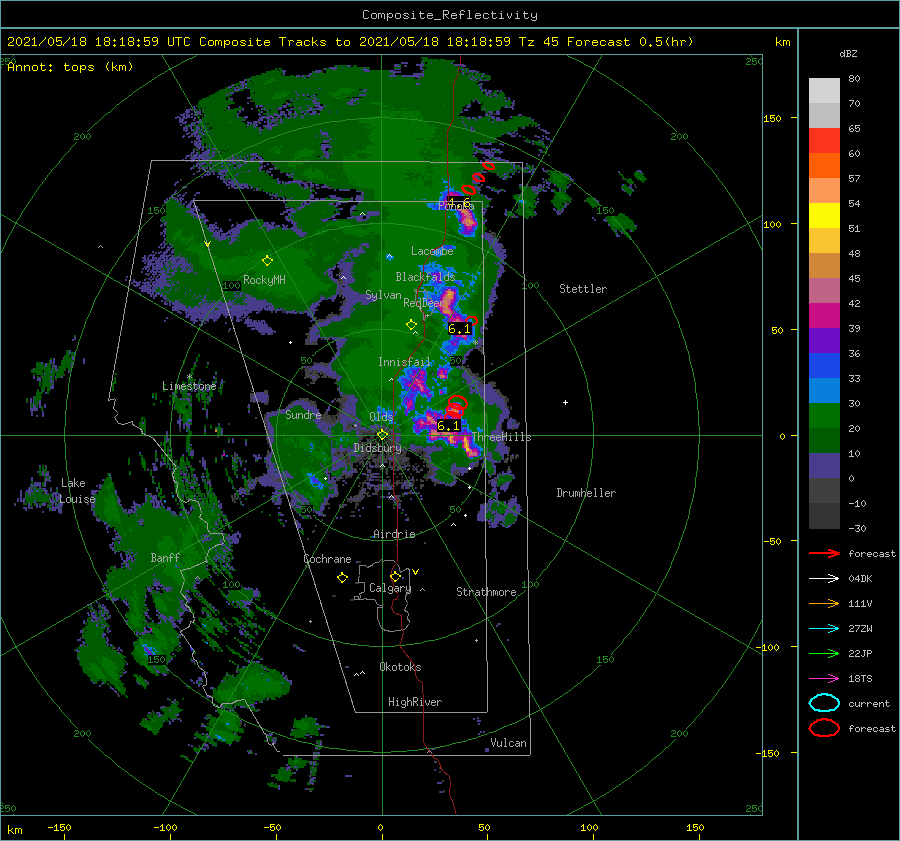Click the yellow diamond marker above RockyMH
The width and height of the screenshot is (900, 841).
267,261
